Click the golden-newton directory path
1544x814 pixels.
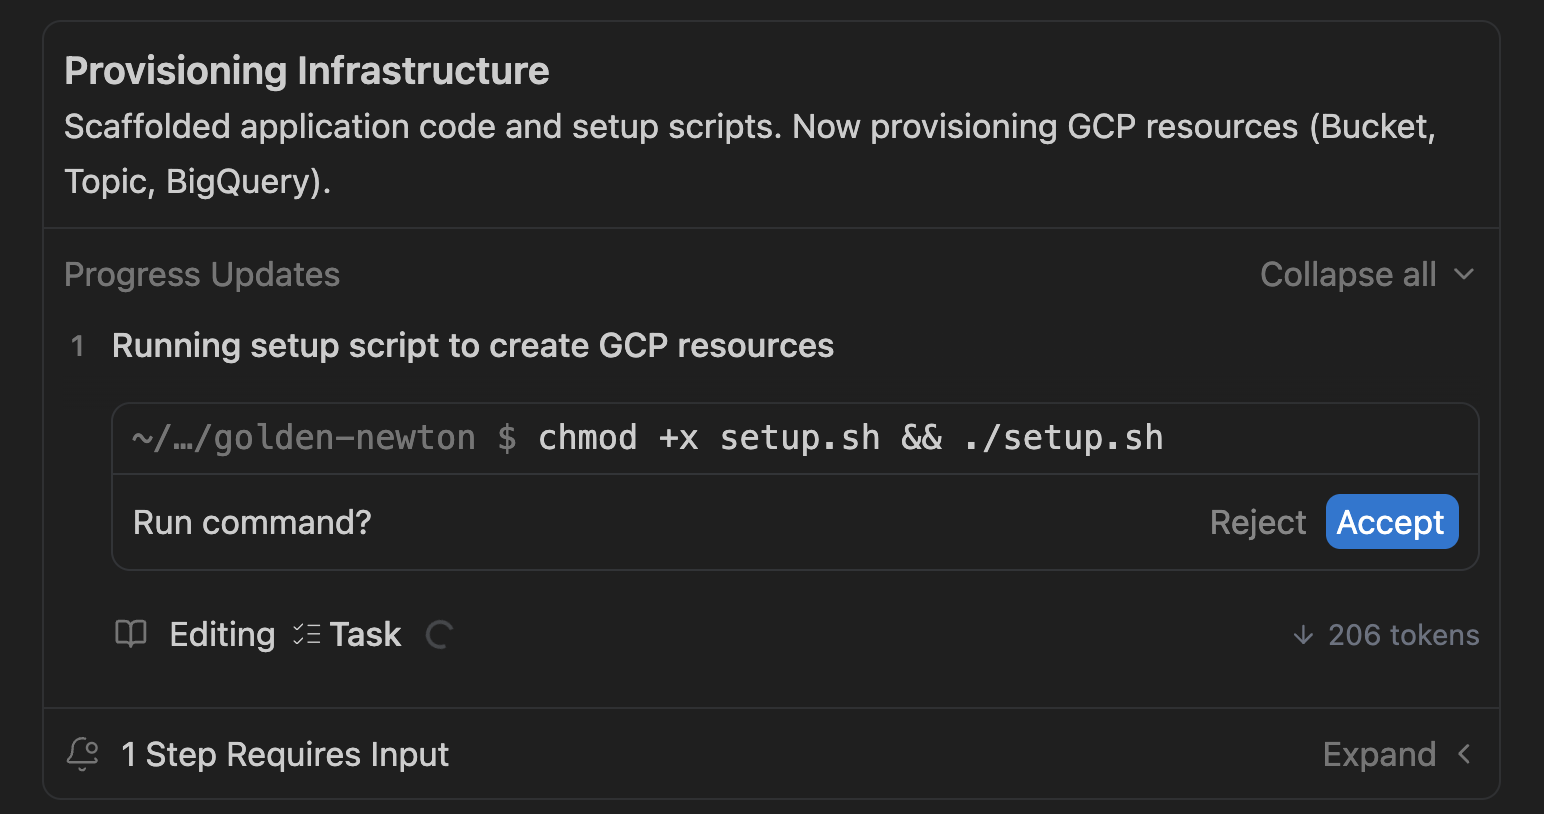tap(304, 438)
